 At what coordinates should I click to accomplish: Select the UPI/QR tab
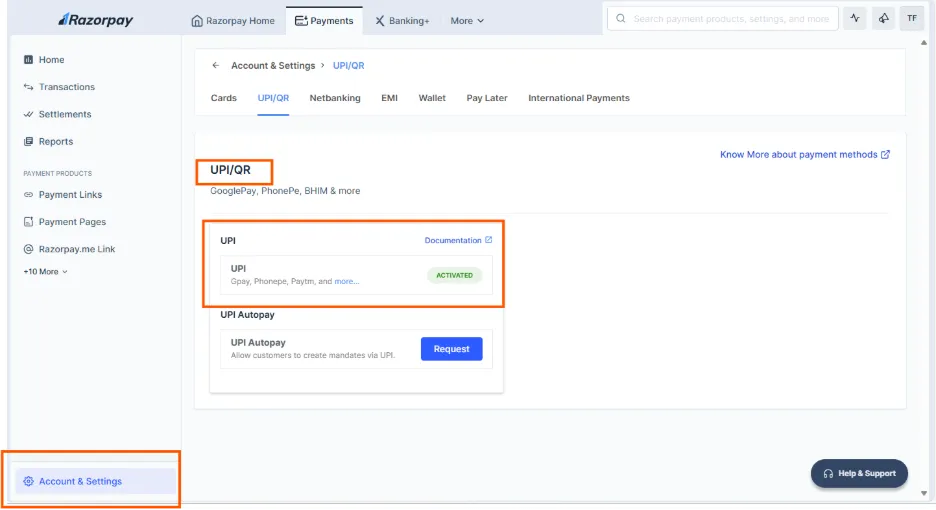click(273, 98)
